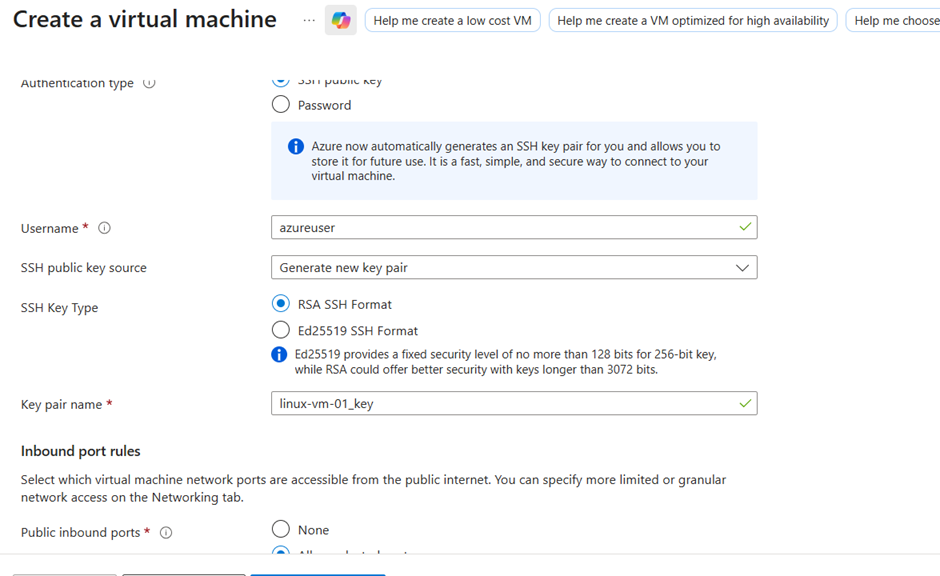Click the blue info icon in SSH key banner
This screenshot has height=576, width=940.
click(x=296, y=146)
